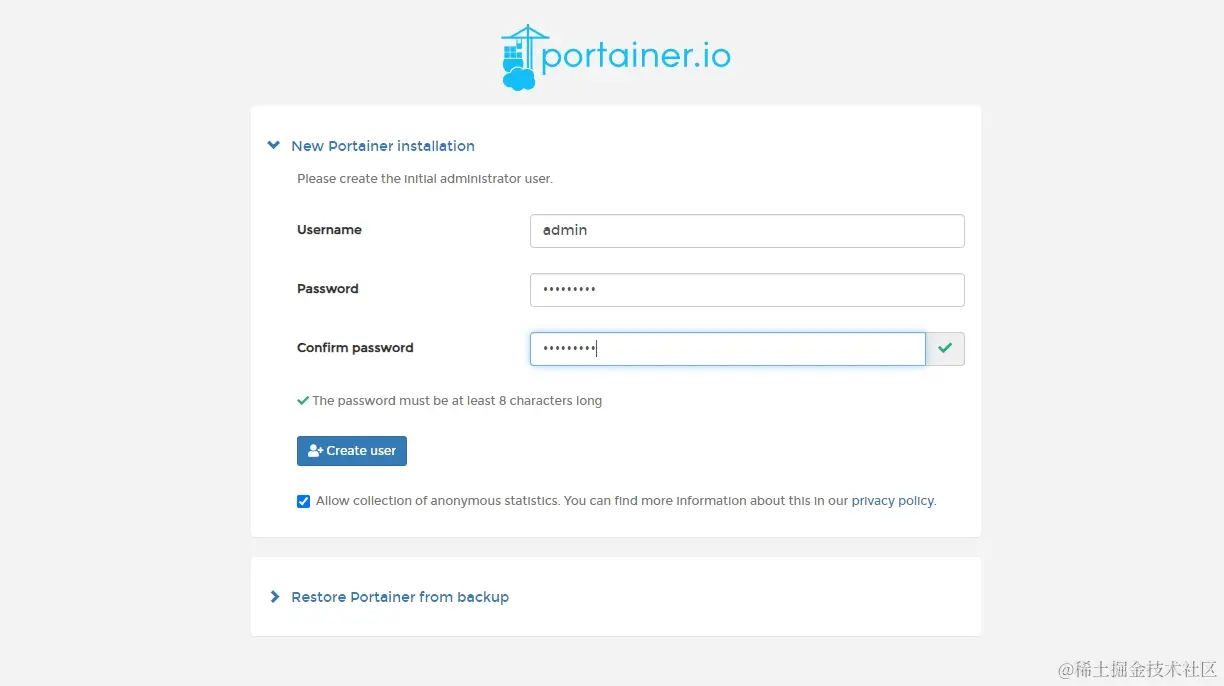Click the Username label
The image size is (1224, 686).
tap(329, 230)
